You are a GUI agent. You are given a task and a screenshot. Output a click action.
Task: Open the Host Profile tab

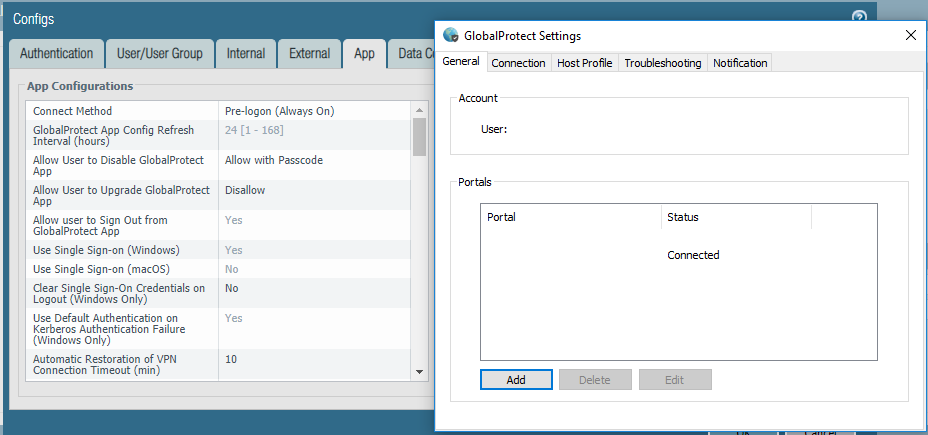point(585,63)
